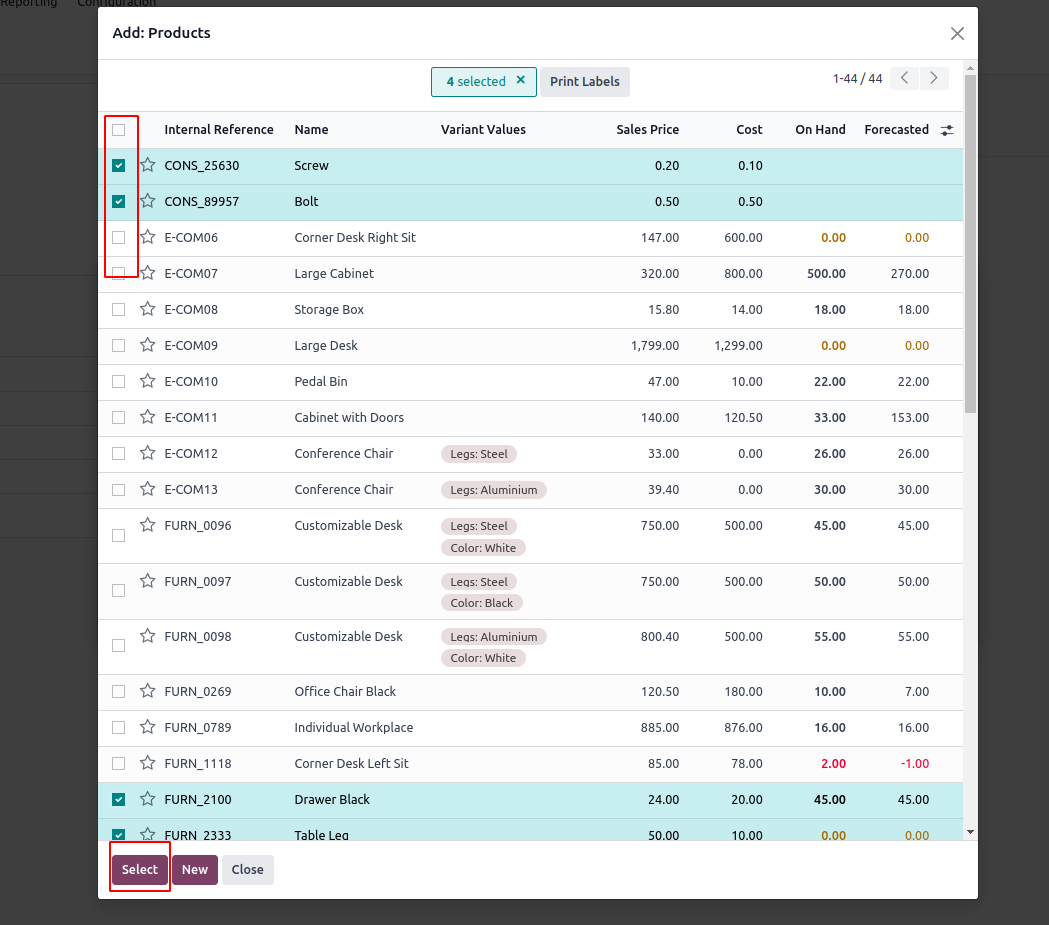
Task: Mark Corner Desk Right Sit as favorite
Action: 148,237
